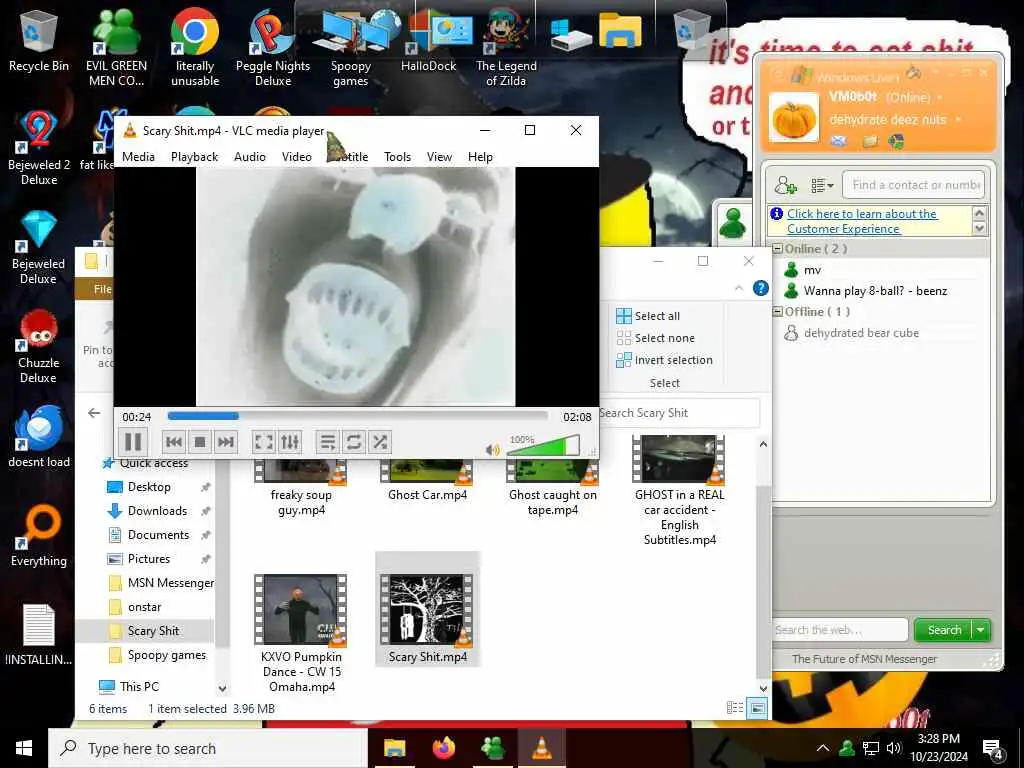
Task: Open Customer Experience link in Messenger
Action: click(862, 221)
